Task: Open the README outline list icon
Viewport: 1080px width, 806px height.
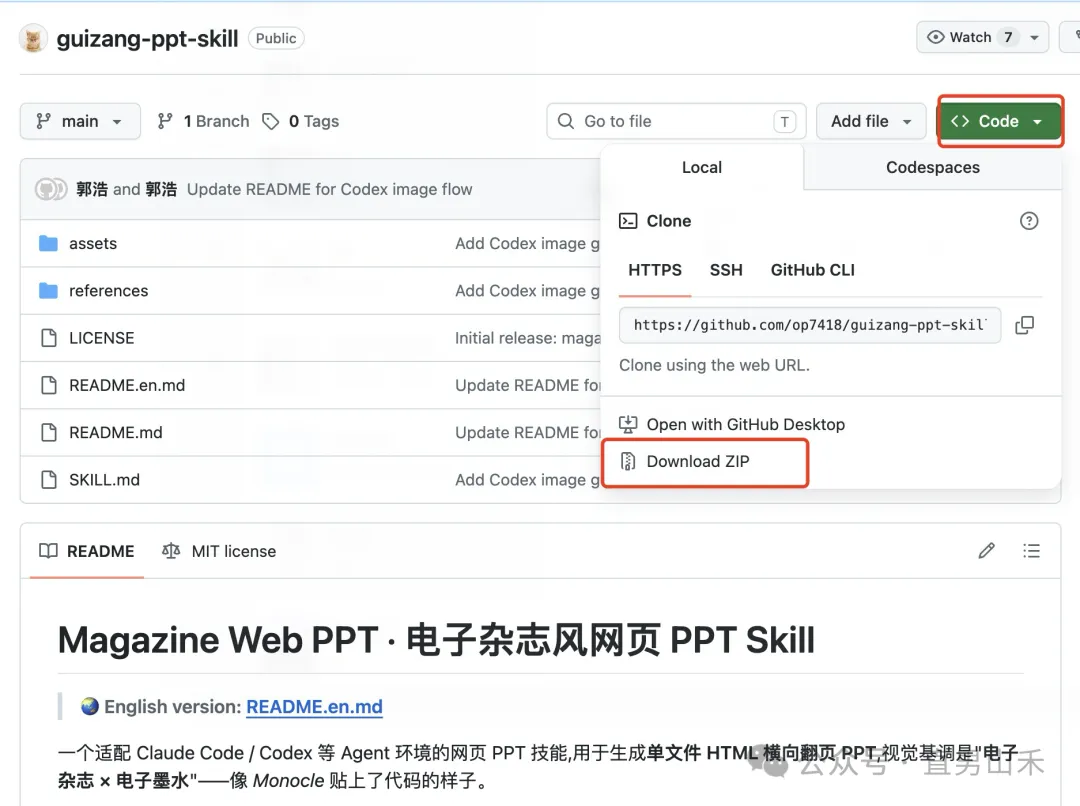Action: (x=1031, y=550)
